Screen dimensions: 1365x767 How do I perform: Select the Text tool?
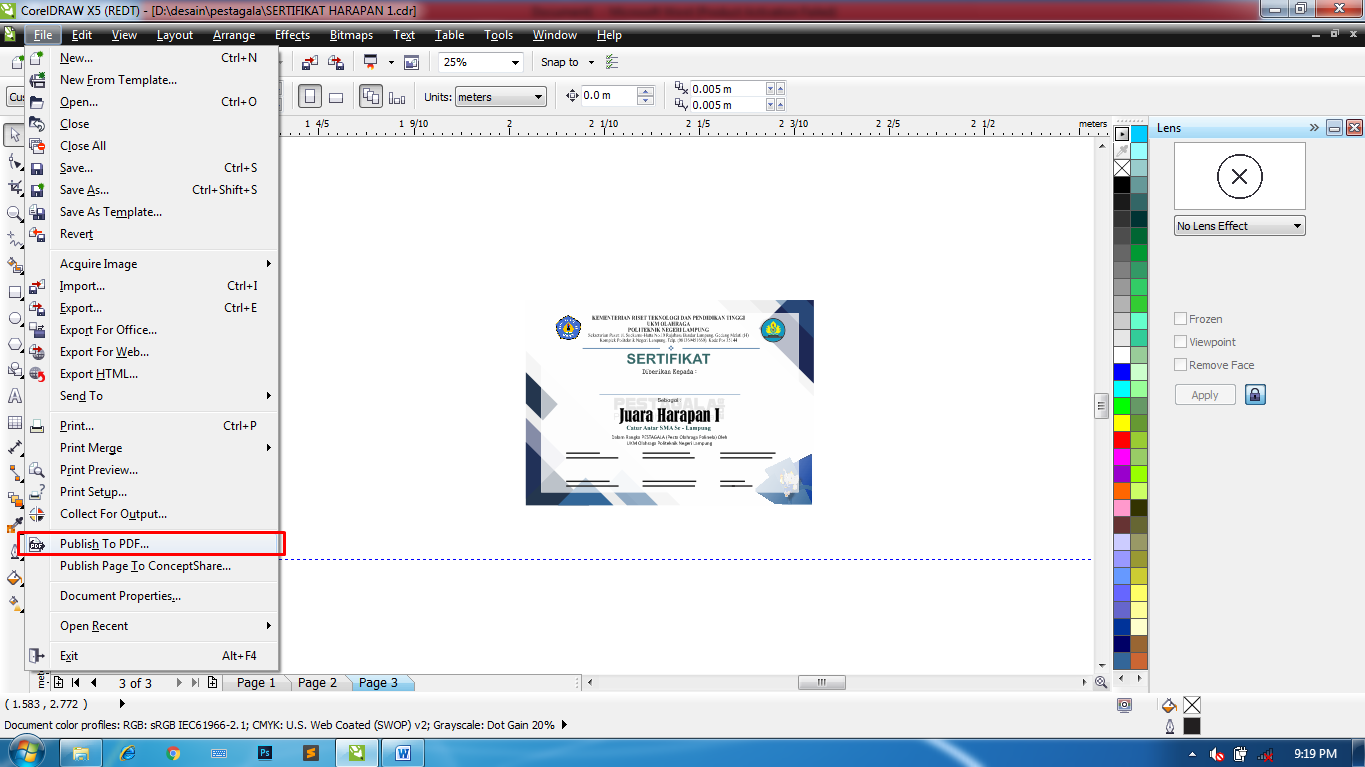coord(14,396)
